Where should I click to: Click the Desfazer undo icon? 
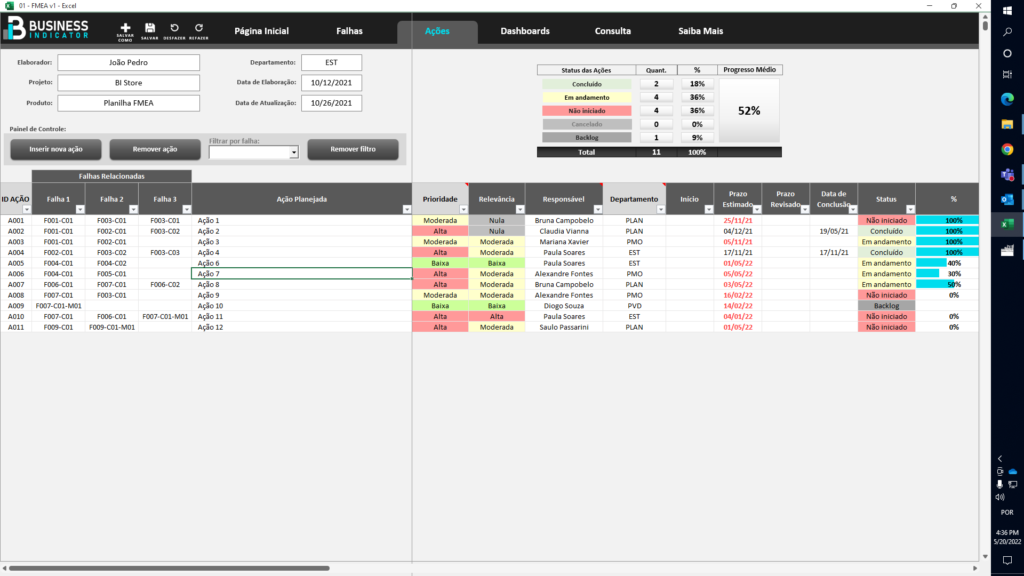click(176, 27)
